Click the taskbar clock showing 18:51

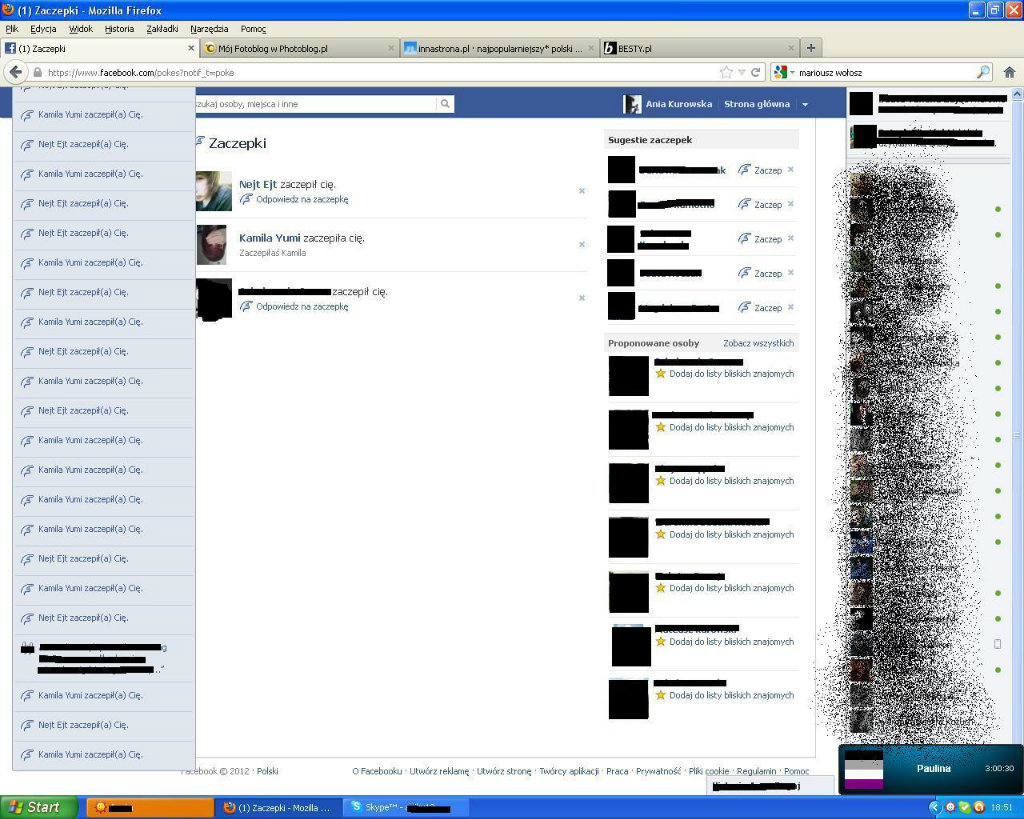(x=1002, y=808)
